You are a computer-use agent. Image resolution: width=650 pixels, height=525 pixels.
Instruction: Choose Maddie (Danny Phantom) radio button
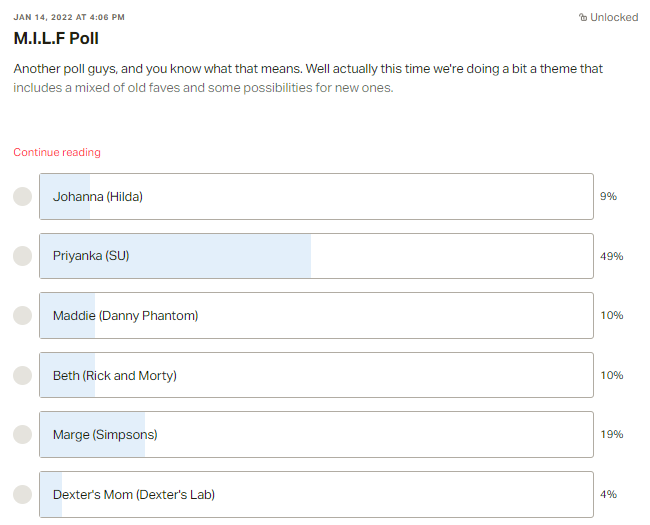click(x=22, y=316)
